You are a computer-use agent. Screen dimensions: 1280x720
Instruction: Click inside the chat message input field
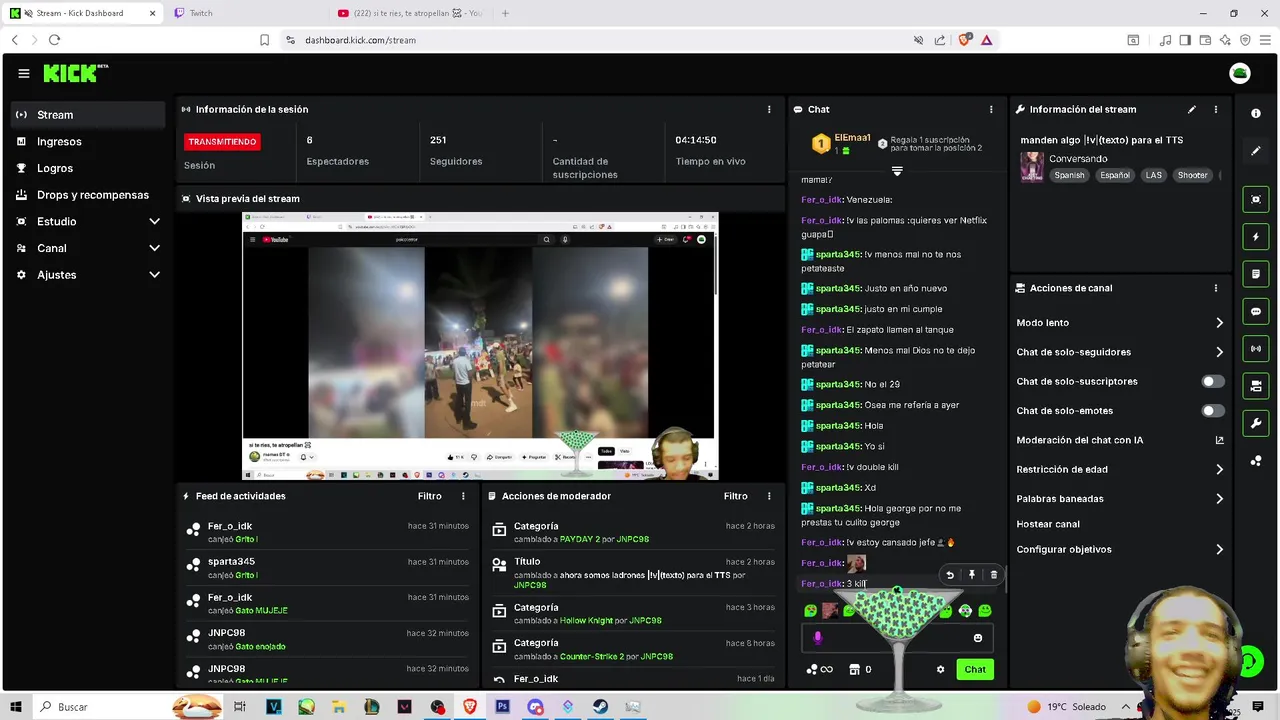[897, 638]
